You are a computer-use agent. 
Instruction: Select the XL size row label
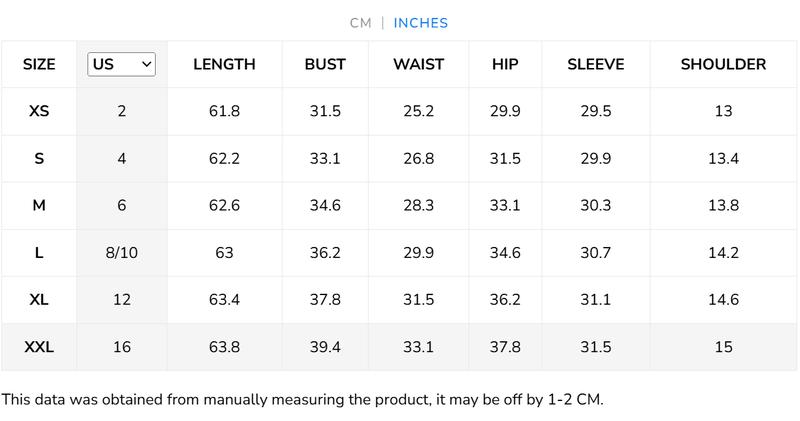39,300
